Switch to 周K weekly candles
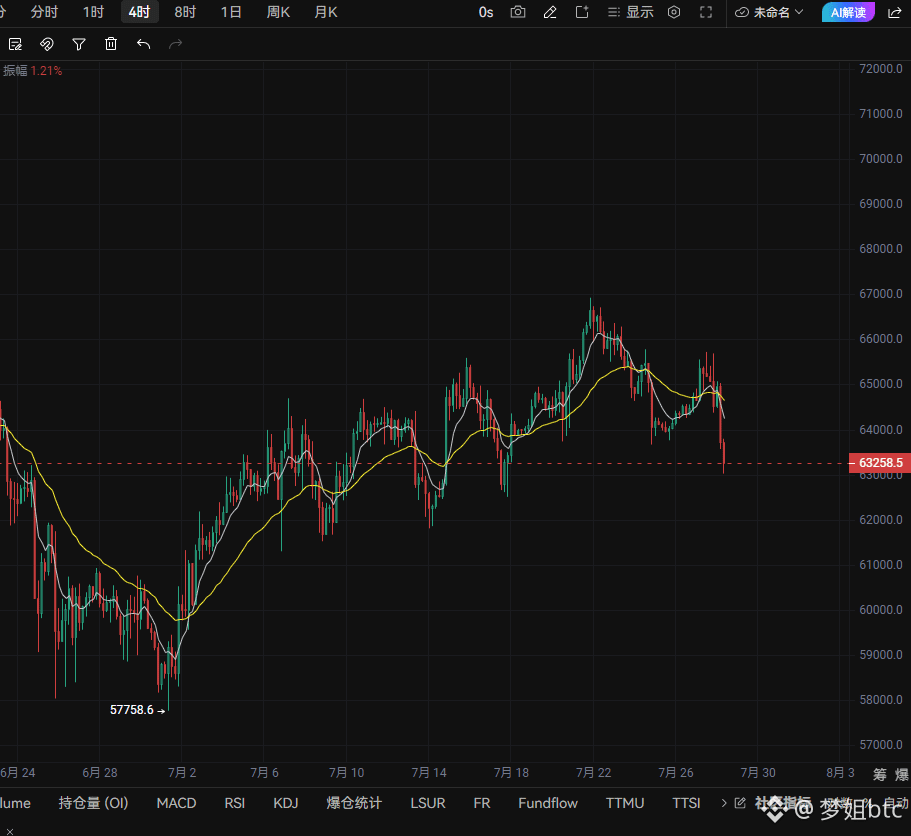The height and width of the screenshot is (836, 911). (x=278, y=12)
